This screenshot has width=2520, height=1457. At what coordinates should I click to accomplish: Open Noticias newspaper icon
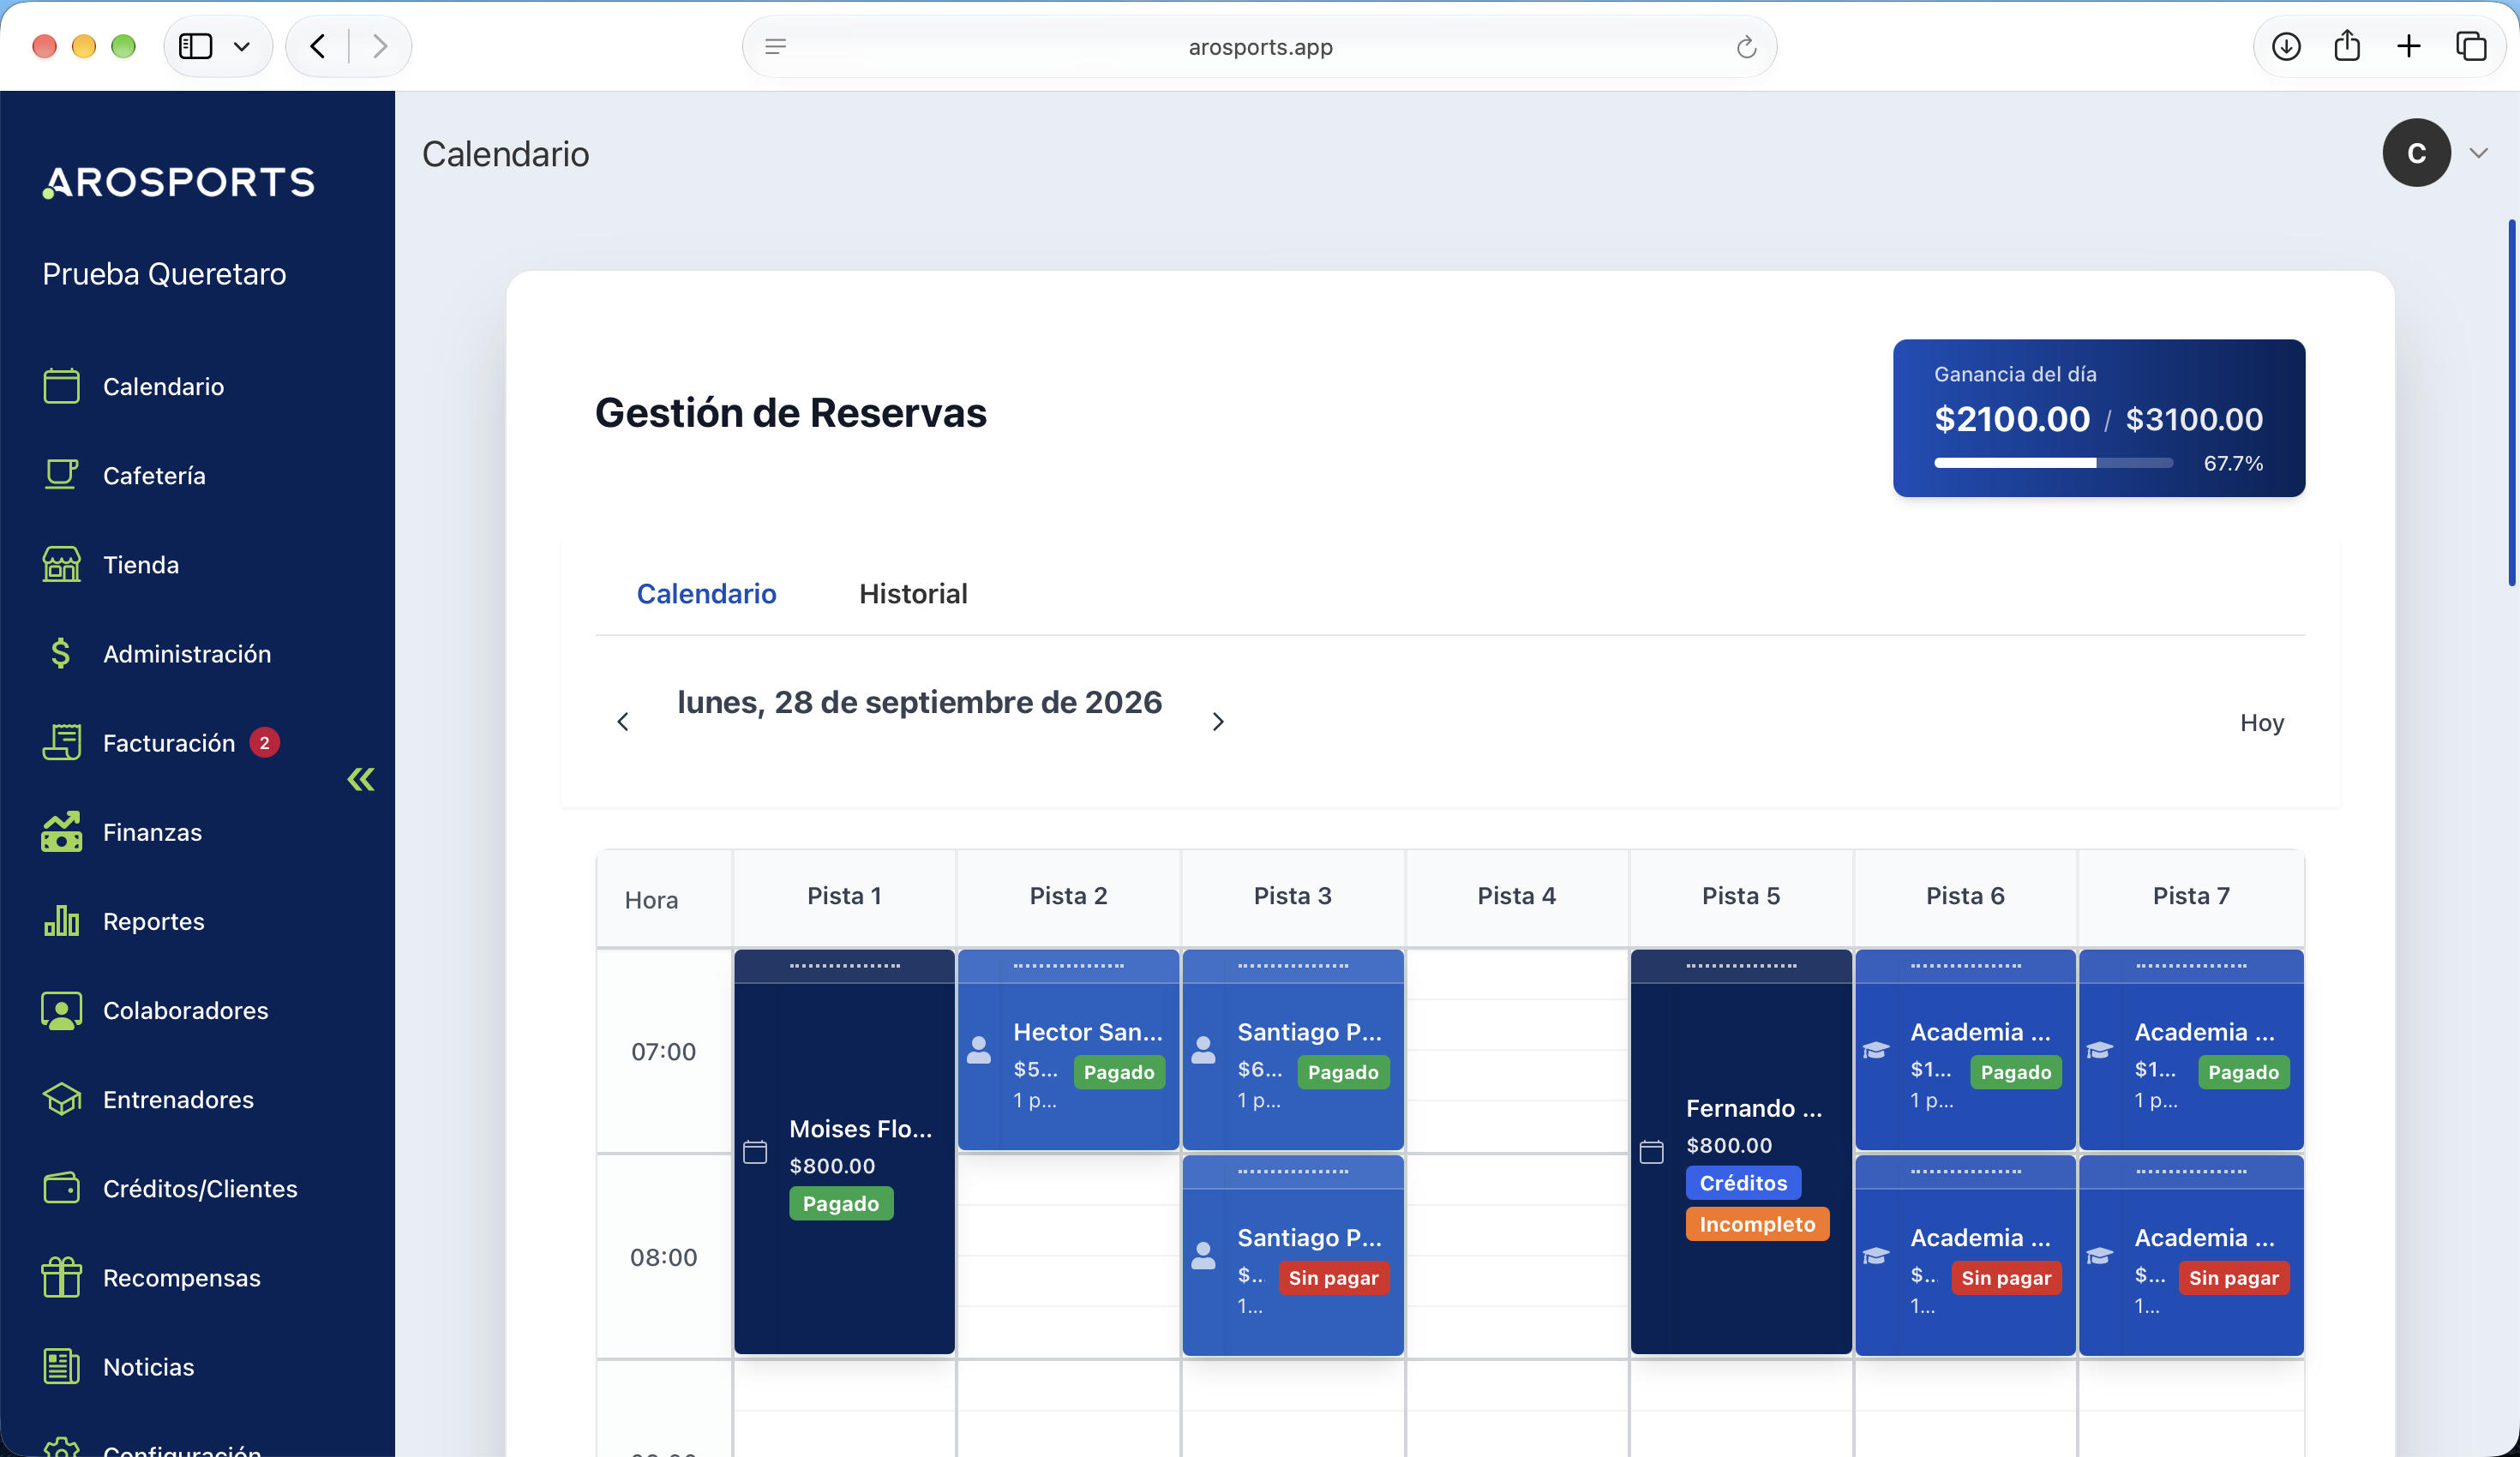coord(61,1366)
